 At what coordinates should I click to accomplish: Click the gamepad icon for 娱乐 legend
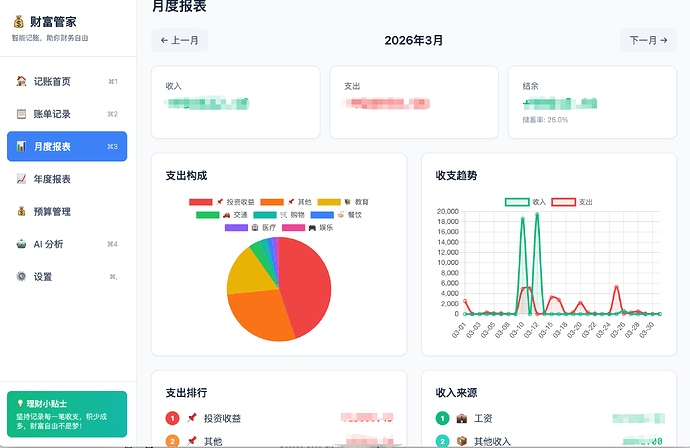tap(312, 228)
